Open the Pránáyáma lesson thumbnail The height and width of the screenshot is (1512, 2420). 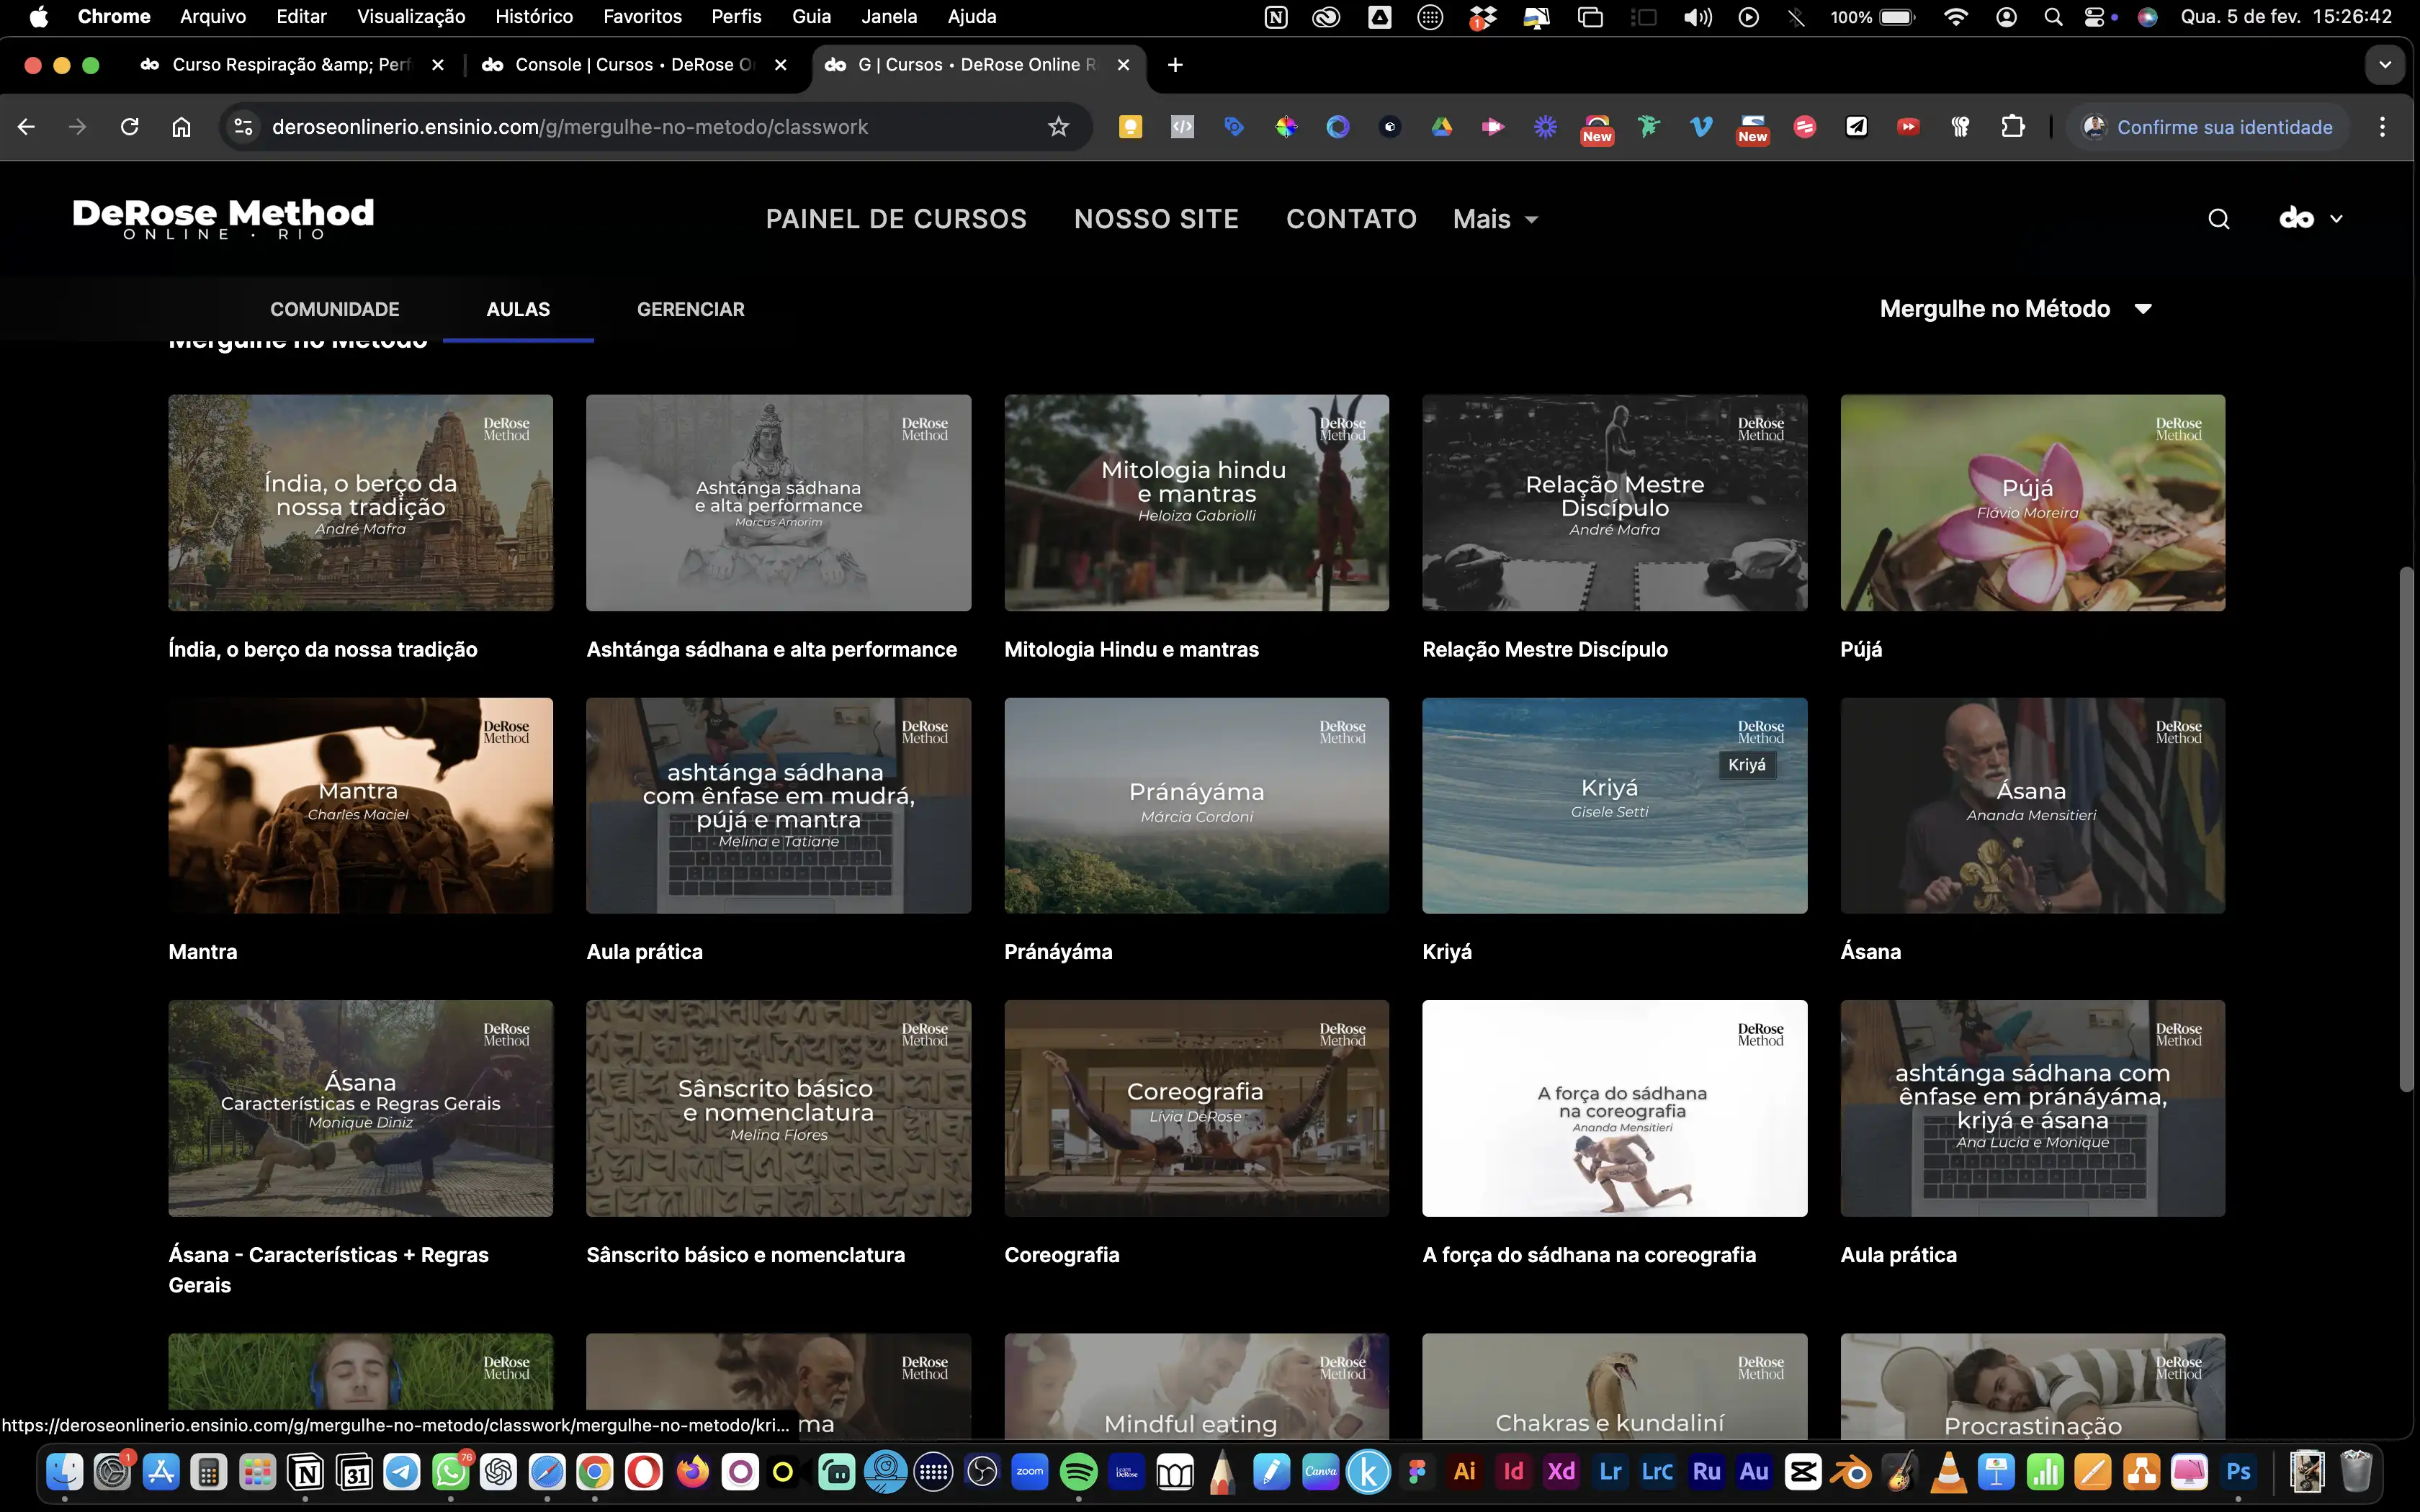point(1196,805)
